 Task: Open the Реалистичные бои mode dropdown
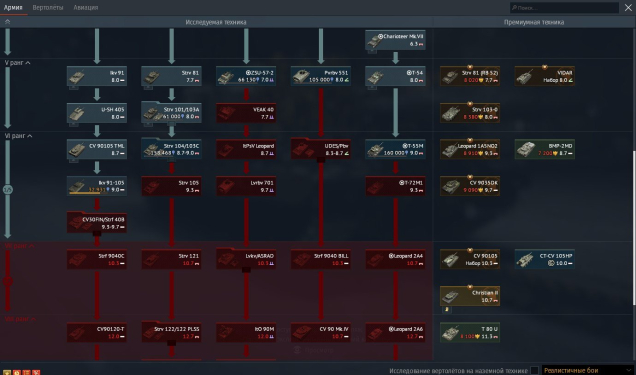coord(588,370)
